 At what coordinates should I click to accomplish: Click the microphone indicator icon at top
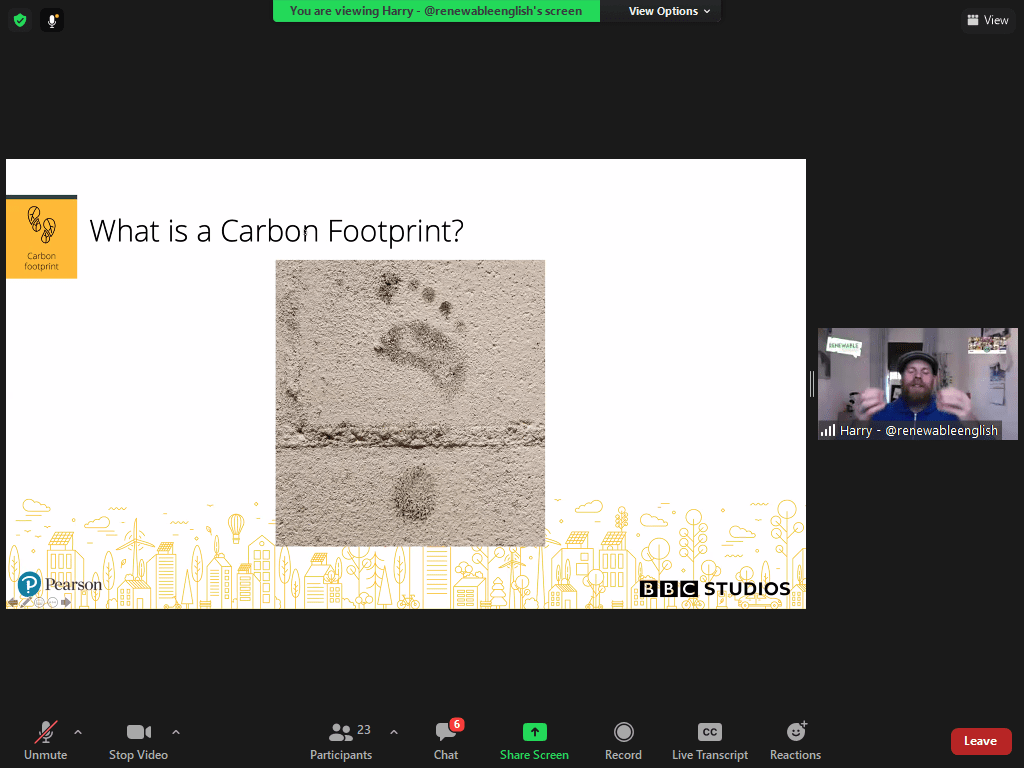[52, 20]
